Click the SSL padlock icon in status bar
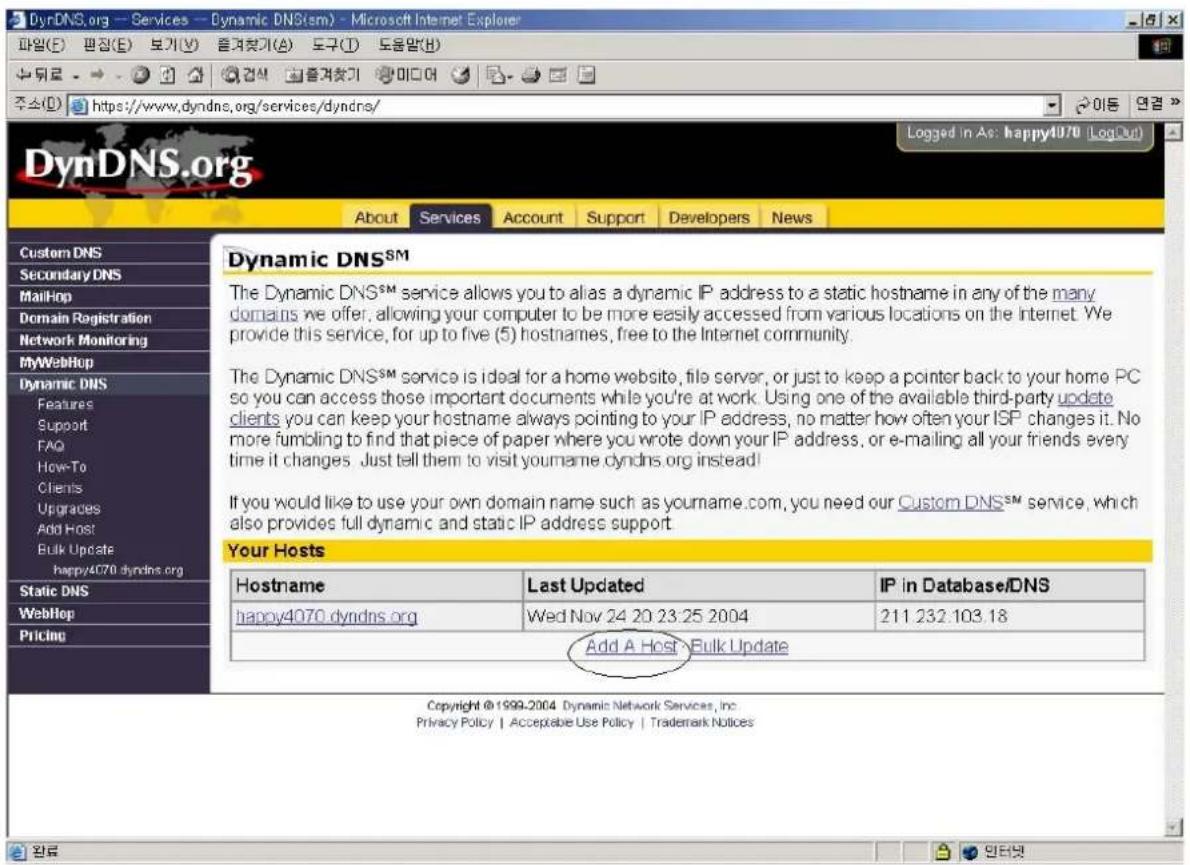This screenshot has height=865, width=1190. point(942,851)
